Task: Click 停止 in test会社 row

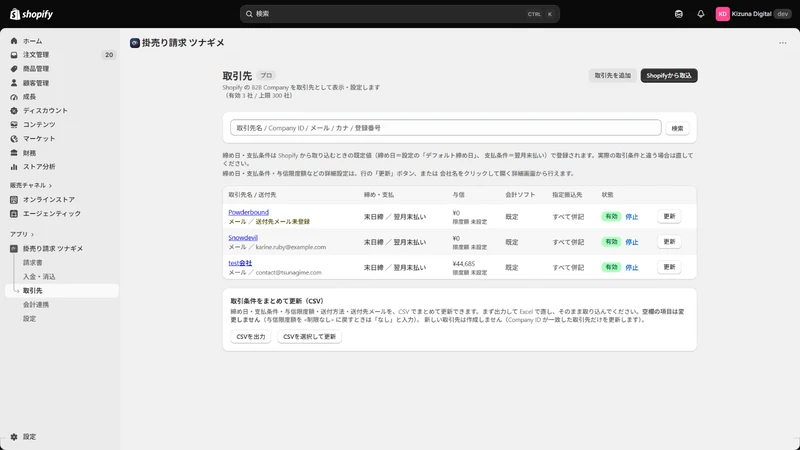Action: click(632, 267)
